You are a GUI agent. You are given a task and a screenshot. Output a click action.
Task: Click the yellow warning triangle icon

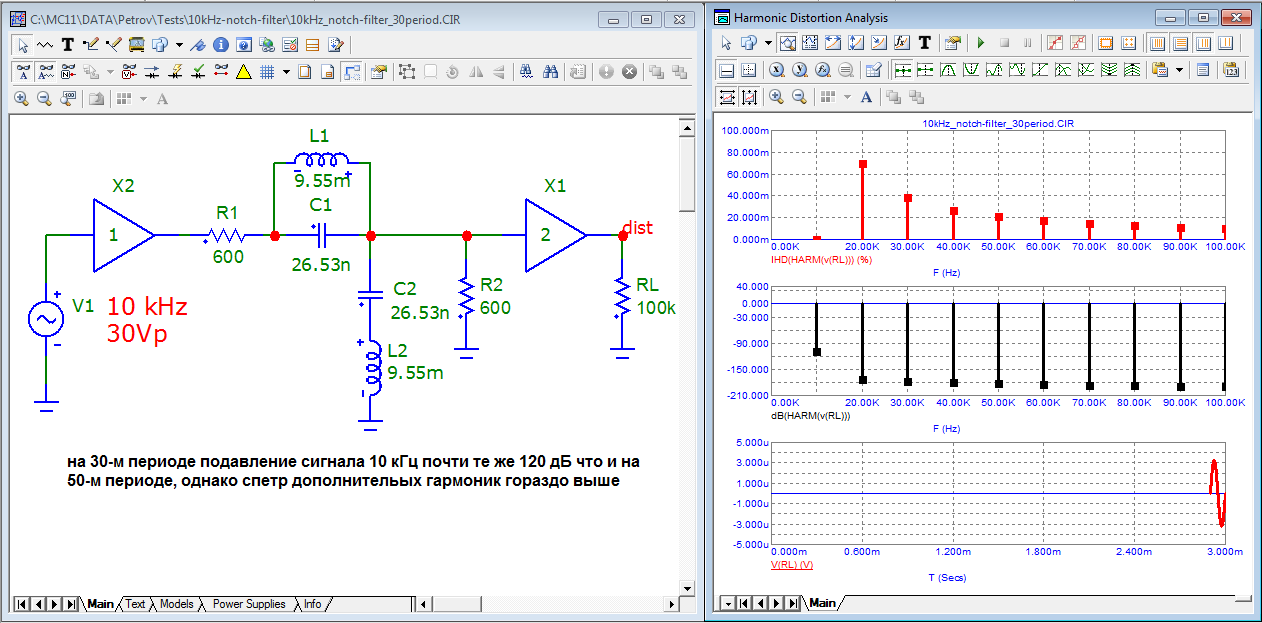tap(243, 71)
